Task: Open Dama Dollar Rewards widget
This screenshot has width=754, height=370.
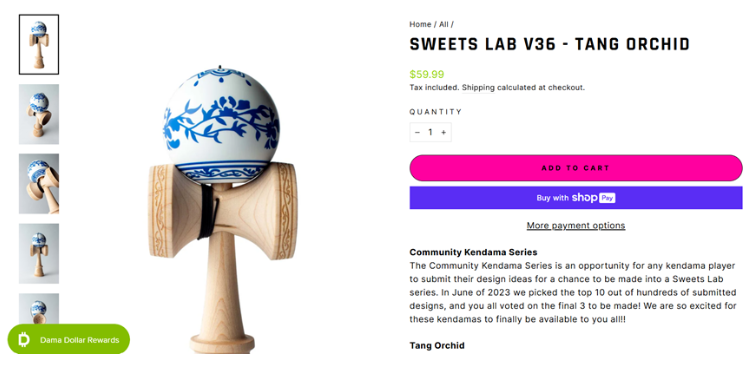Action: pos(69,340)
